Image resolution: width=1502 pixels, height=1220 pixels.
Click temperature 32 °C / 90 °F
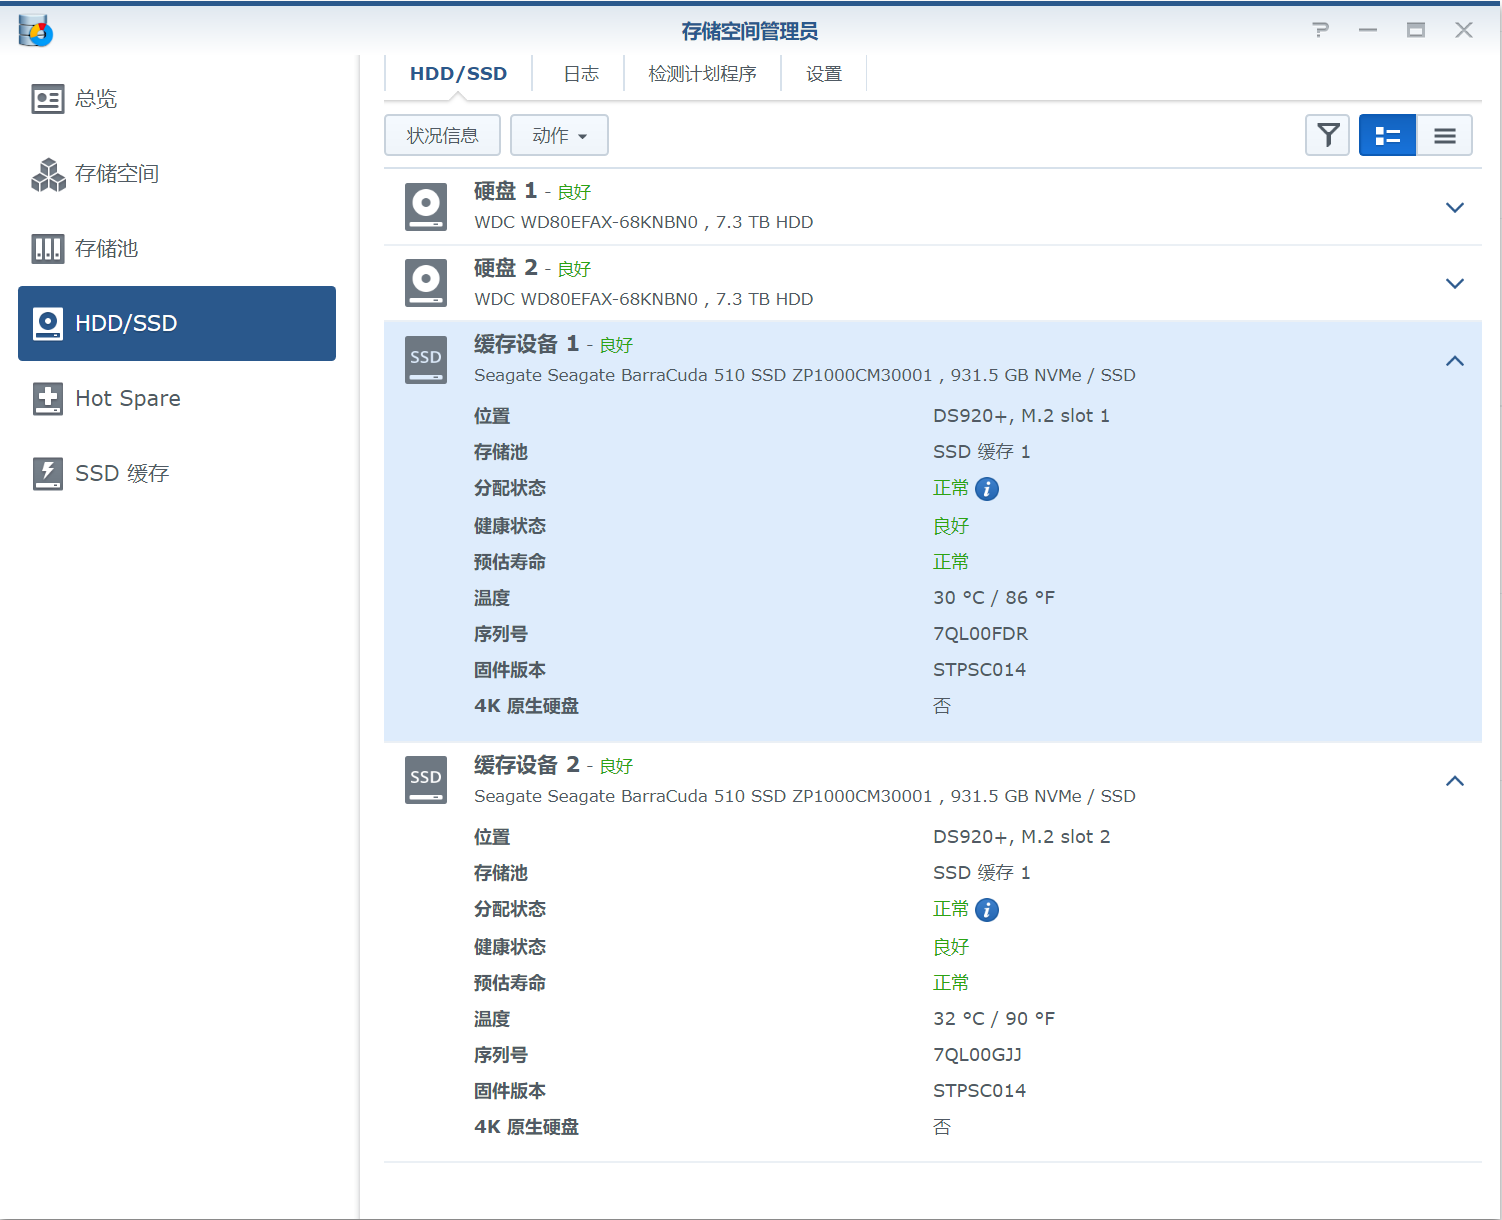(x=994, y=1019)
